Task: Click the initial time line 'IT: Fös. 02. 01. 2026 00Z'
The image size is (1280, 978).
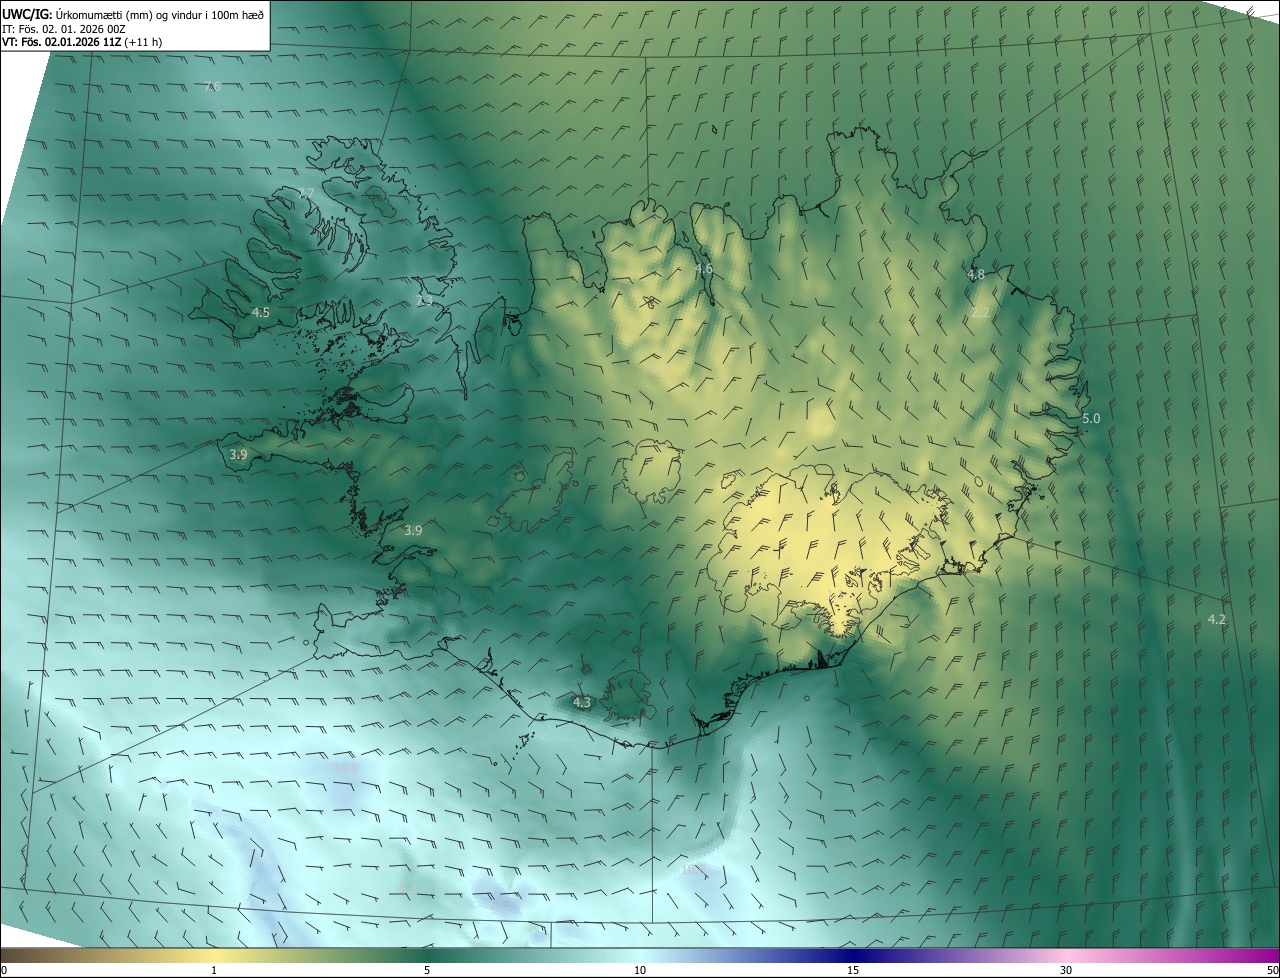Action: 64,28
